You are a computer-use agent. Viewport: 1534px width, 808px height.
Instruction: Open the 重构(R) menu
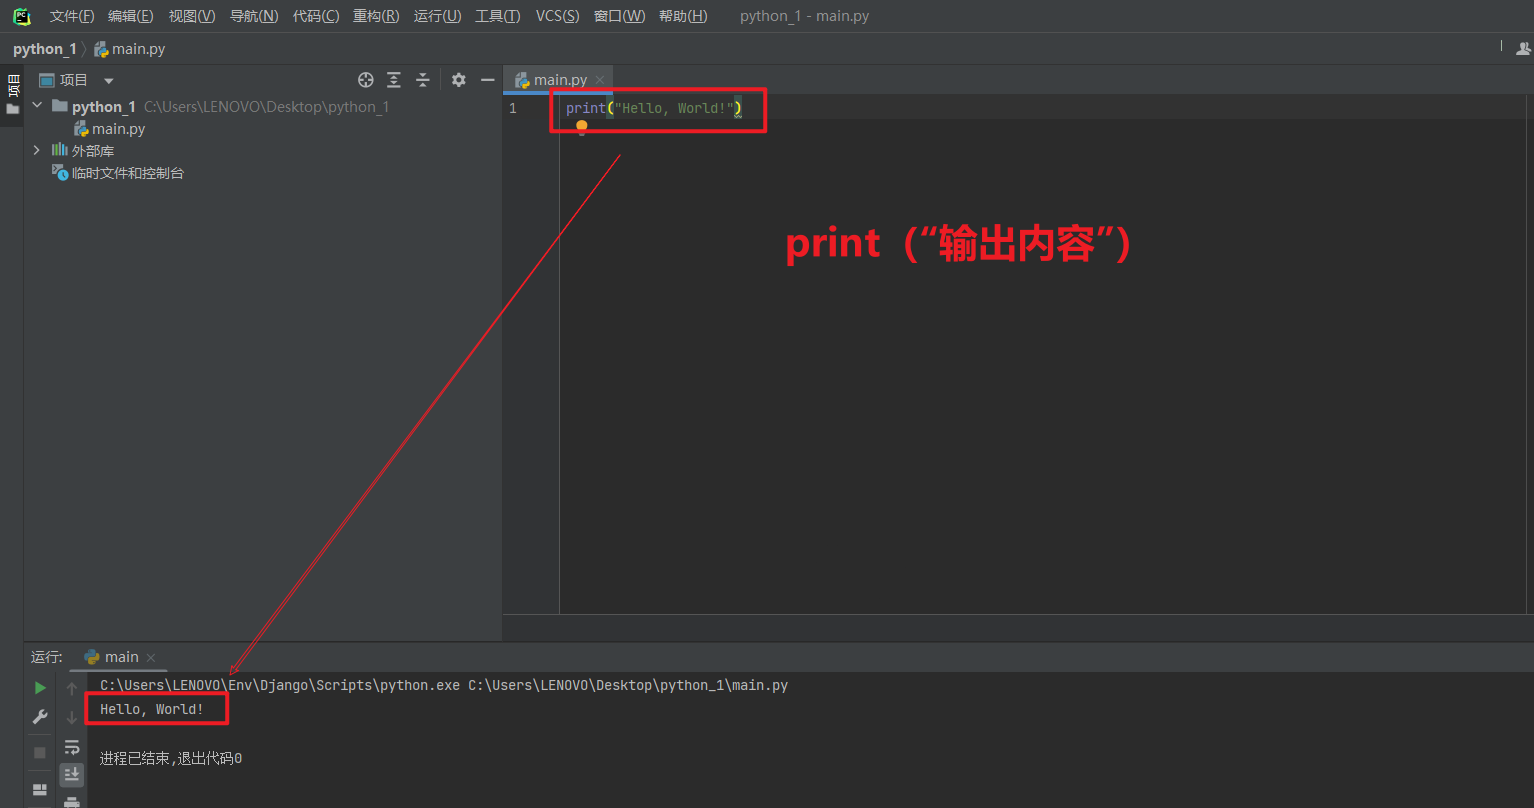coord(376,16)
